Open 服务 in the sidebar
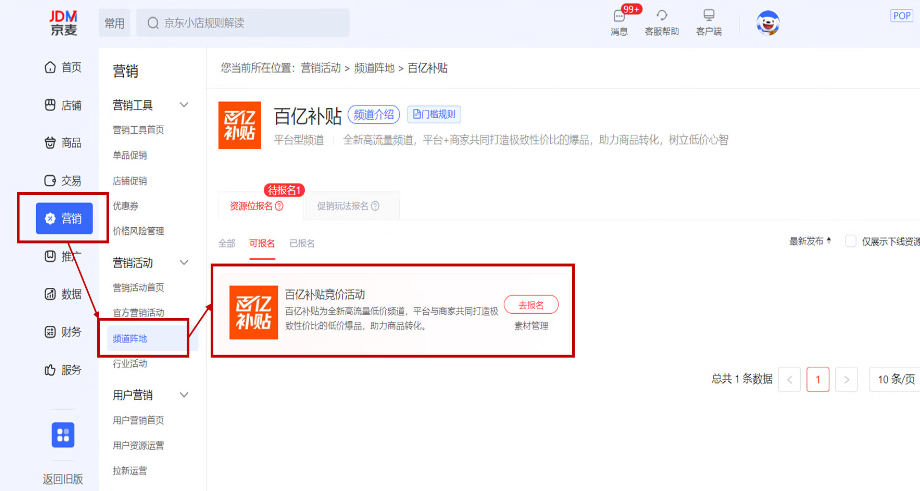Image resolution: width=920 pixels, height=491 pixels. click(x=63, y=370)
